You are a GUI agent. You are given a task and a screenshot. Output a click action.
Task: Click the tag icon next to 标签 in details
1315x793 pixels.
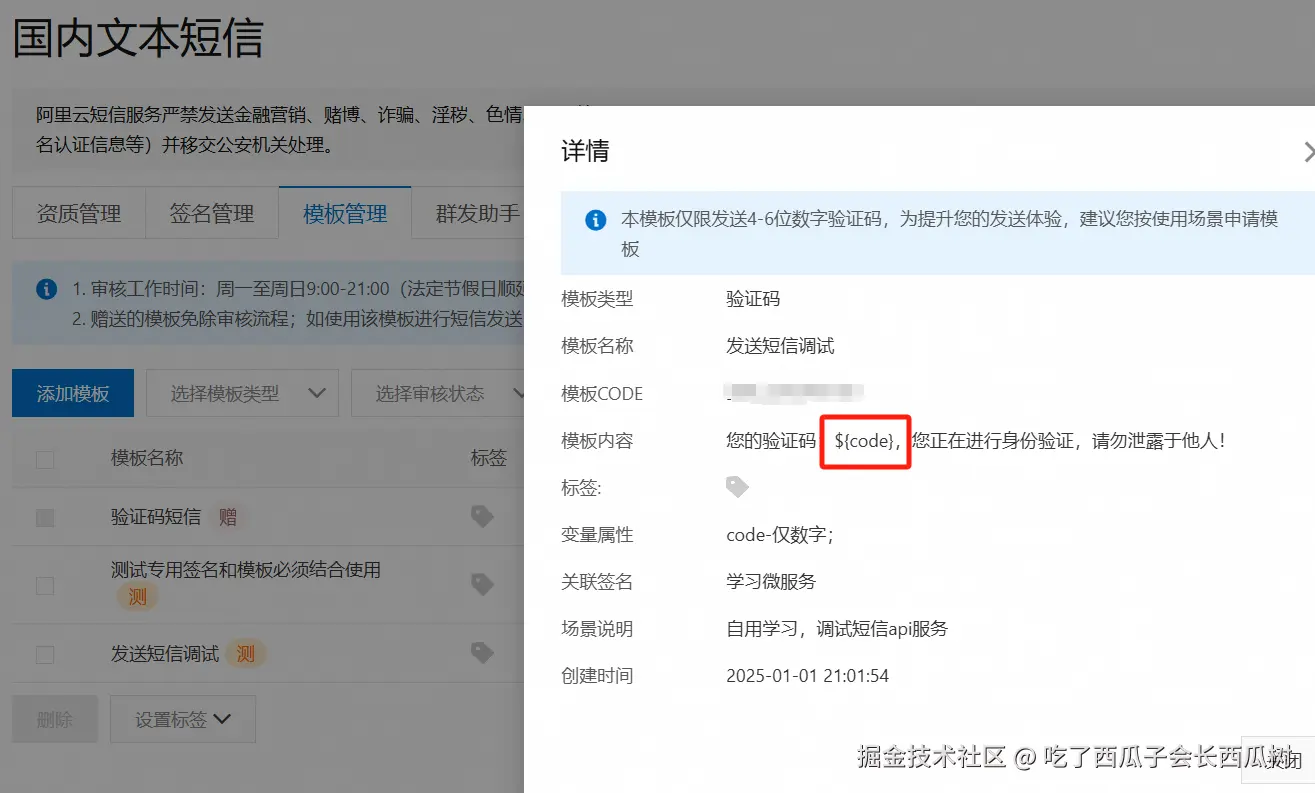[x=737, y=487]
